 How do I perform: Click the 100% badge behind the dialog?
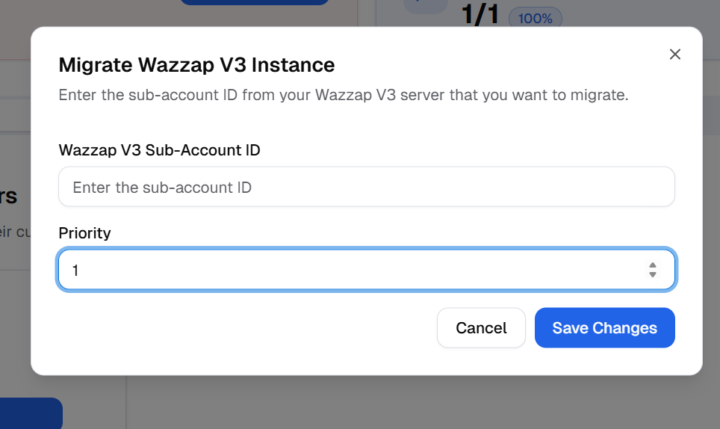pyautogui.click(x=536, y=18)
